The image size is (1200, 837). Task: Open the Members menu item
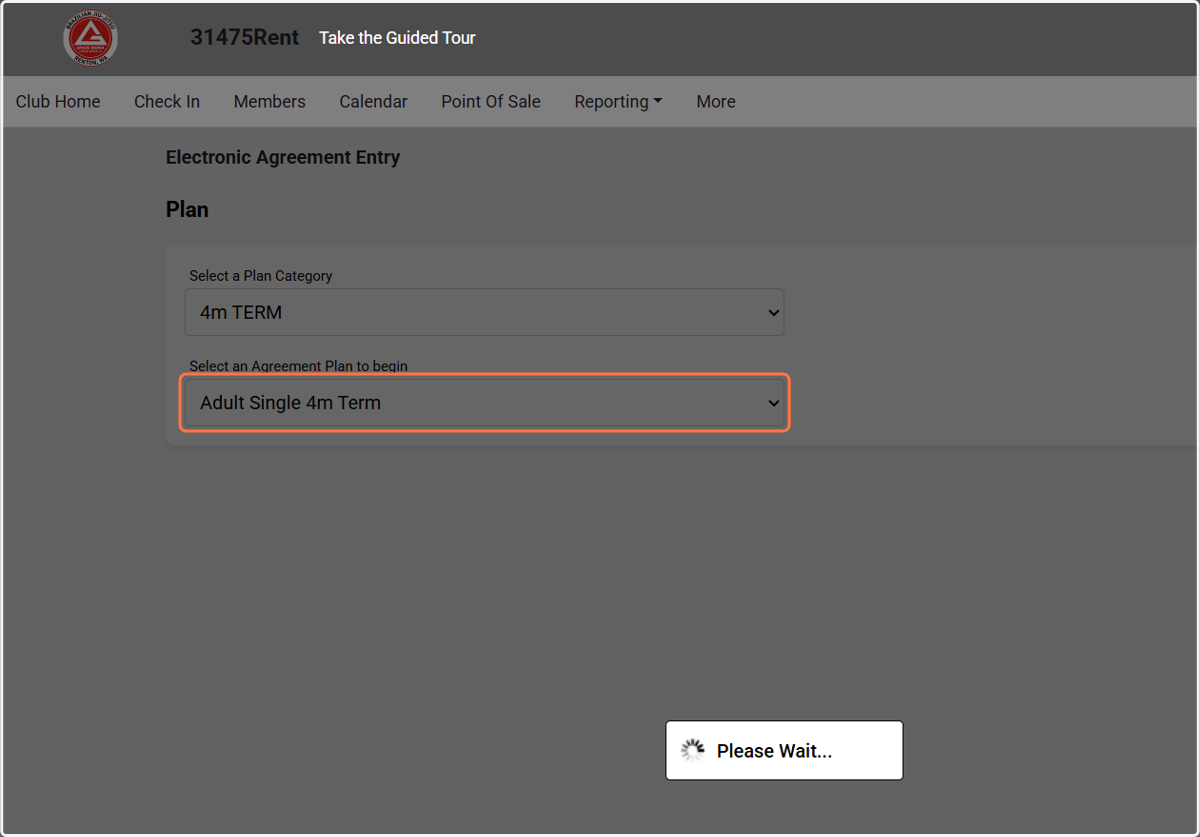pos(270,101)
